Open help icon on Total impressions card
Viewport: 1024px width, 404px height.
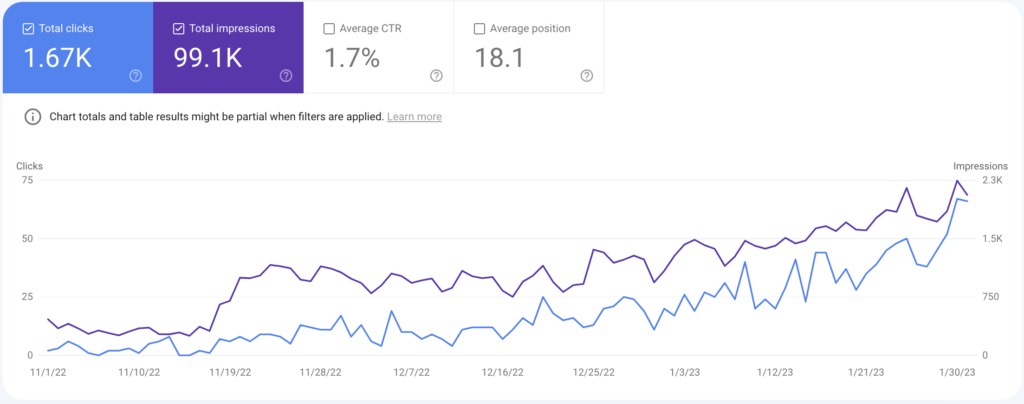pyautogui.click(x=286, y=76)
